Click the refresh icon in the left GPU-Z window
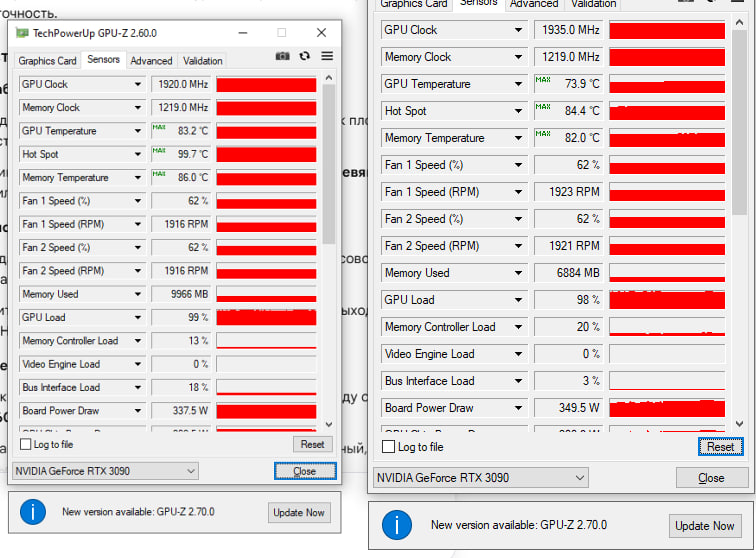The height and width of the screenshot is (558, 756). (304, 56)
